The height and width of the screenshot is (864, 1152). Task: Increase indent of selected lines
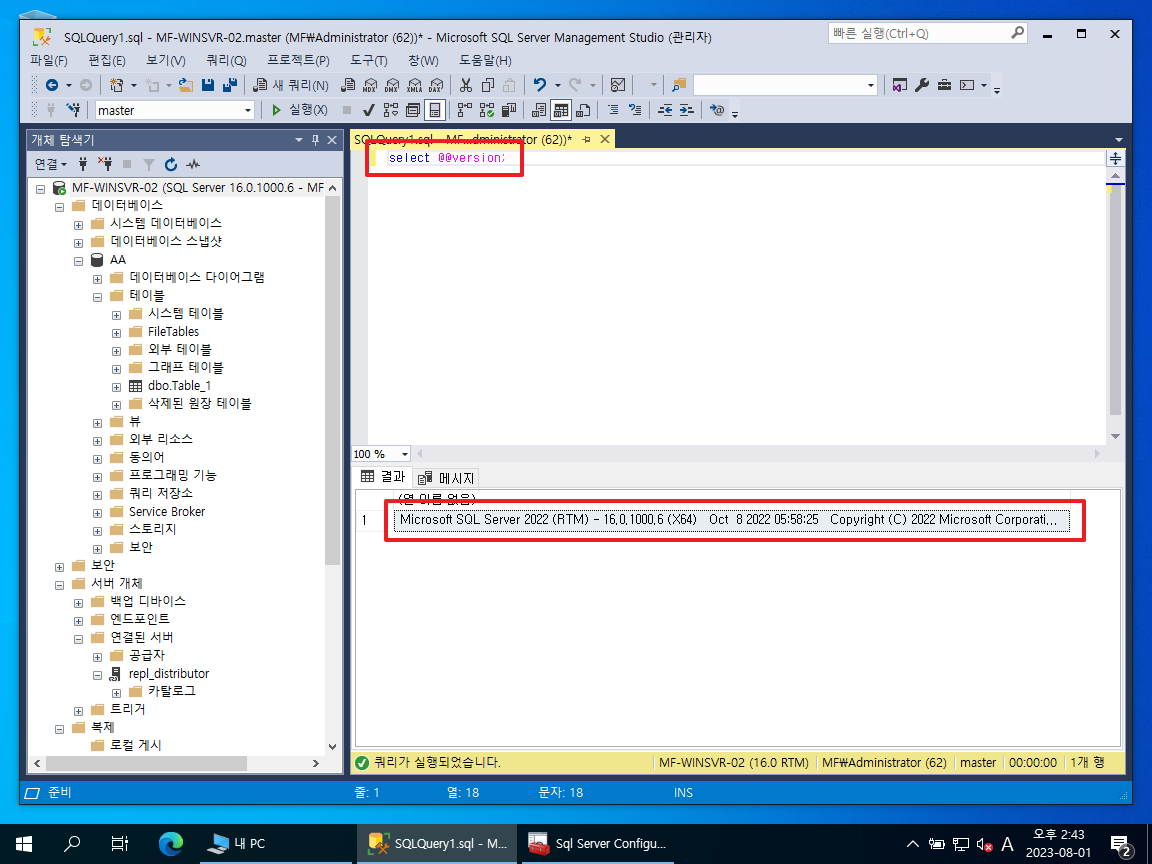point(686,110)
